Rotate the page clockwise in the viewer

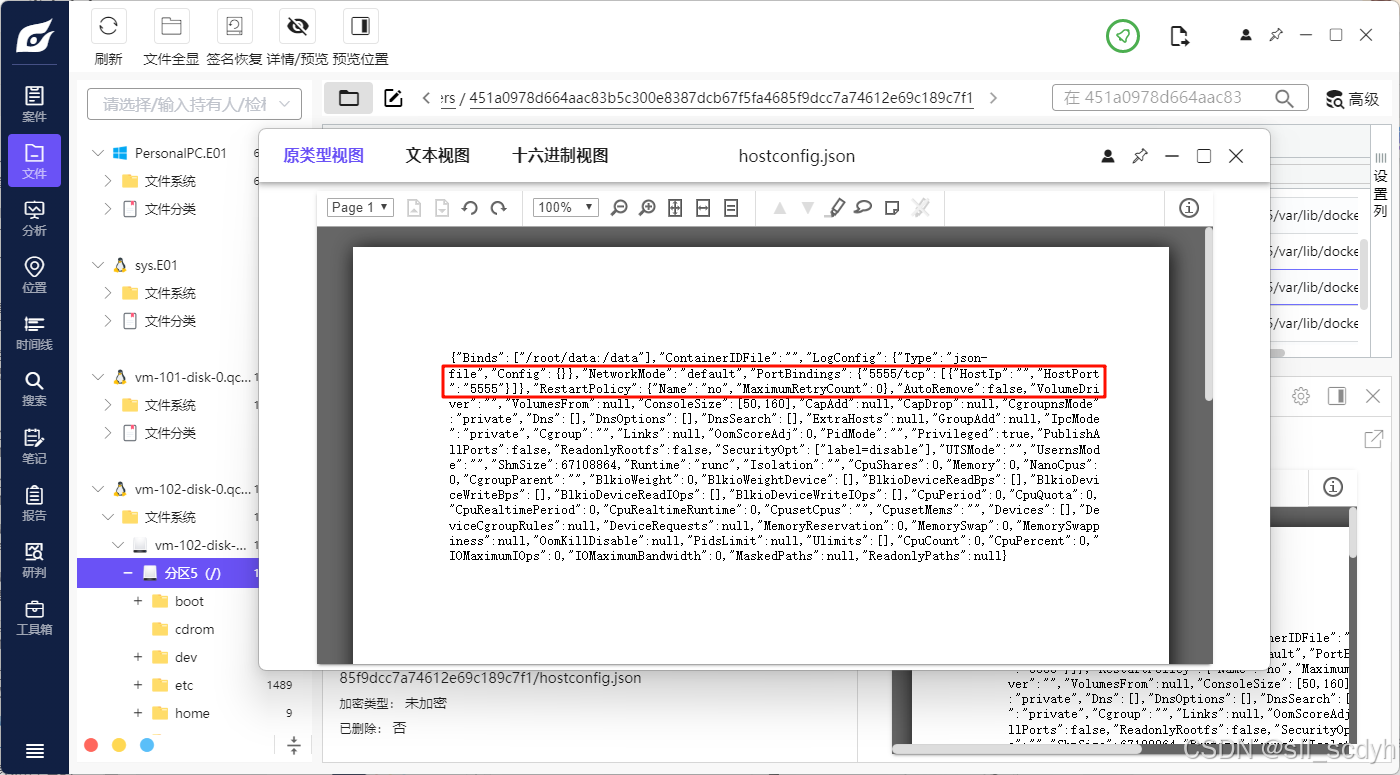pos(498,208)
